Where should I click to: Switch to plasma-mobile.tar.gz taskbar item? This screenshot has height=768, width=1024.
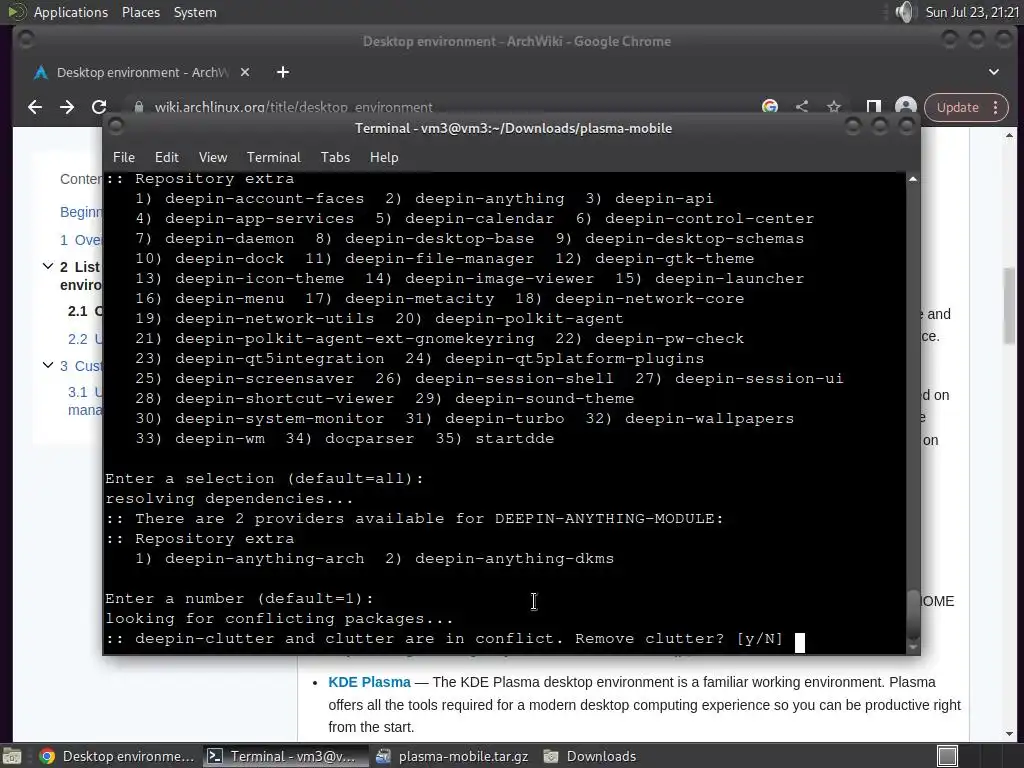452,756
